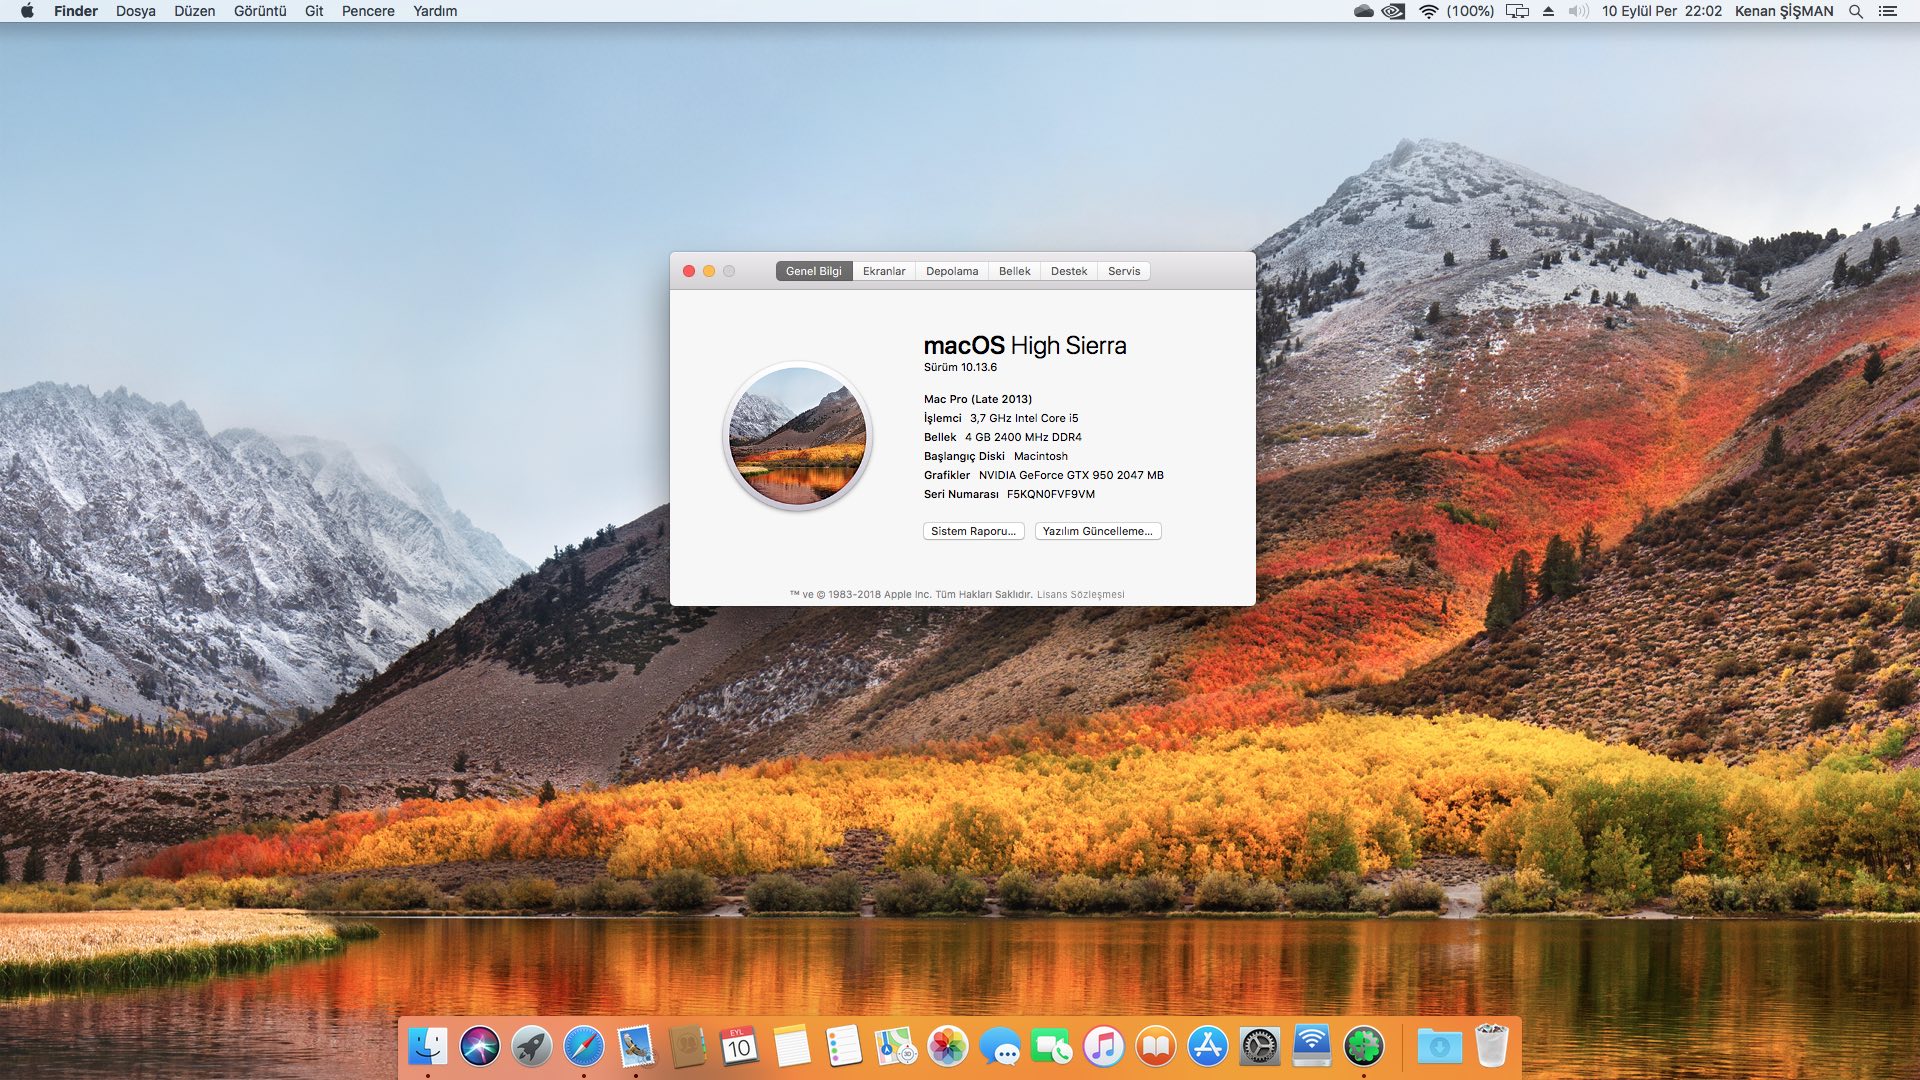The image size is (1920, 1080).
Task: Open Launchpad rocket icon
Action: (x=532, y=1047)
